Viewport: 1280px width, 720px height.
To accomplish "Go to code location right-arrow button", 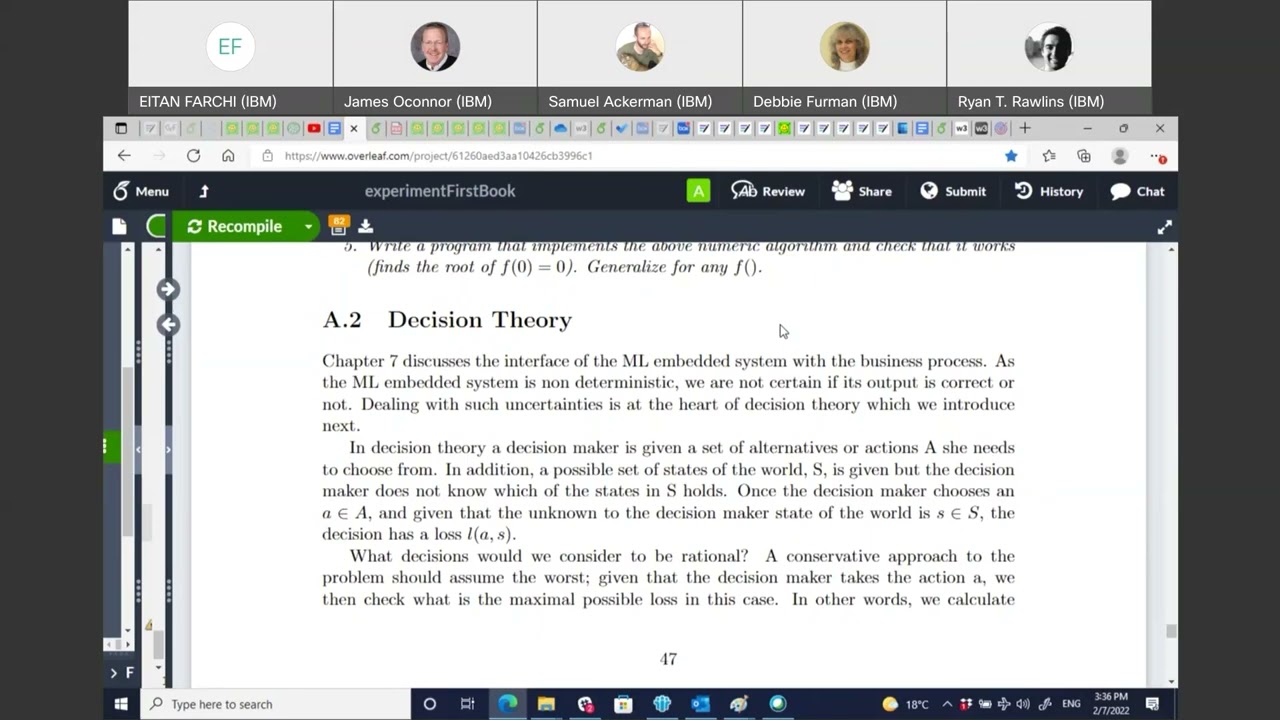I will [x=168, y=289].
